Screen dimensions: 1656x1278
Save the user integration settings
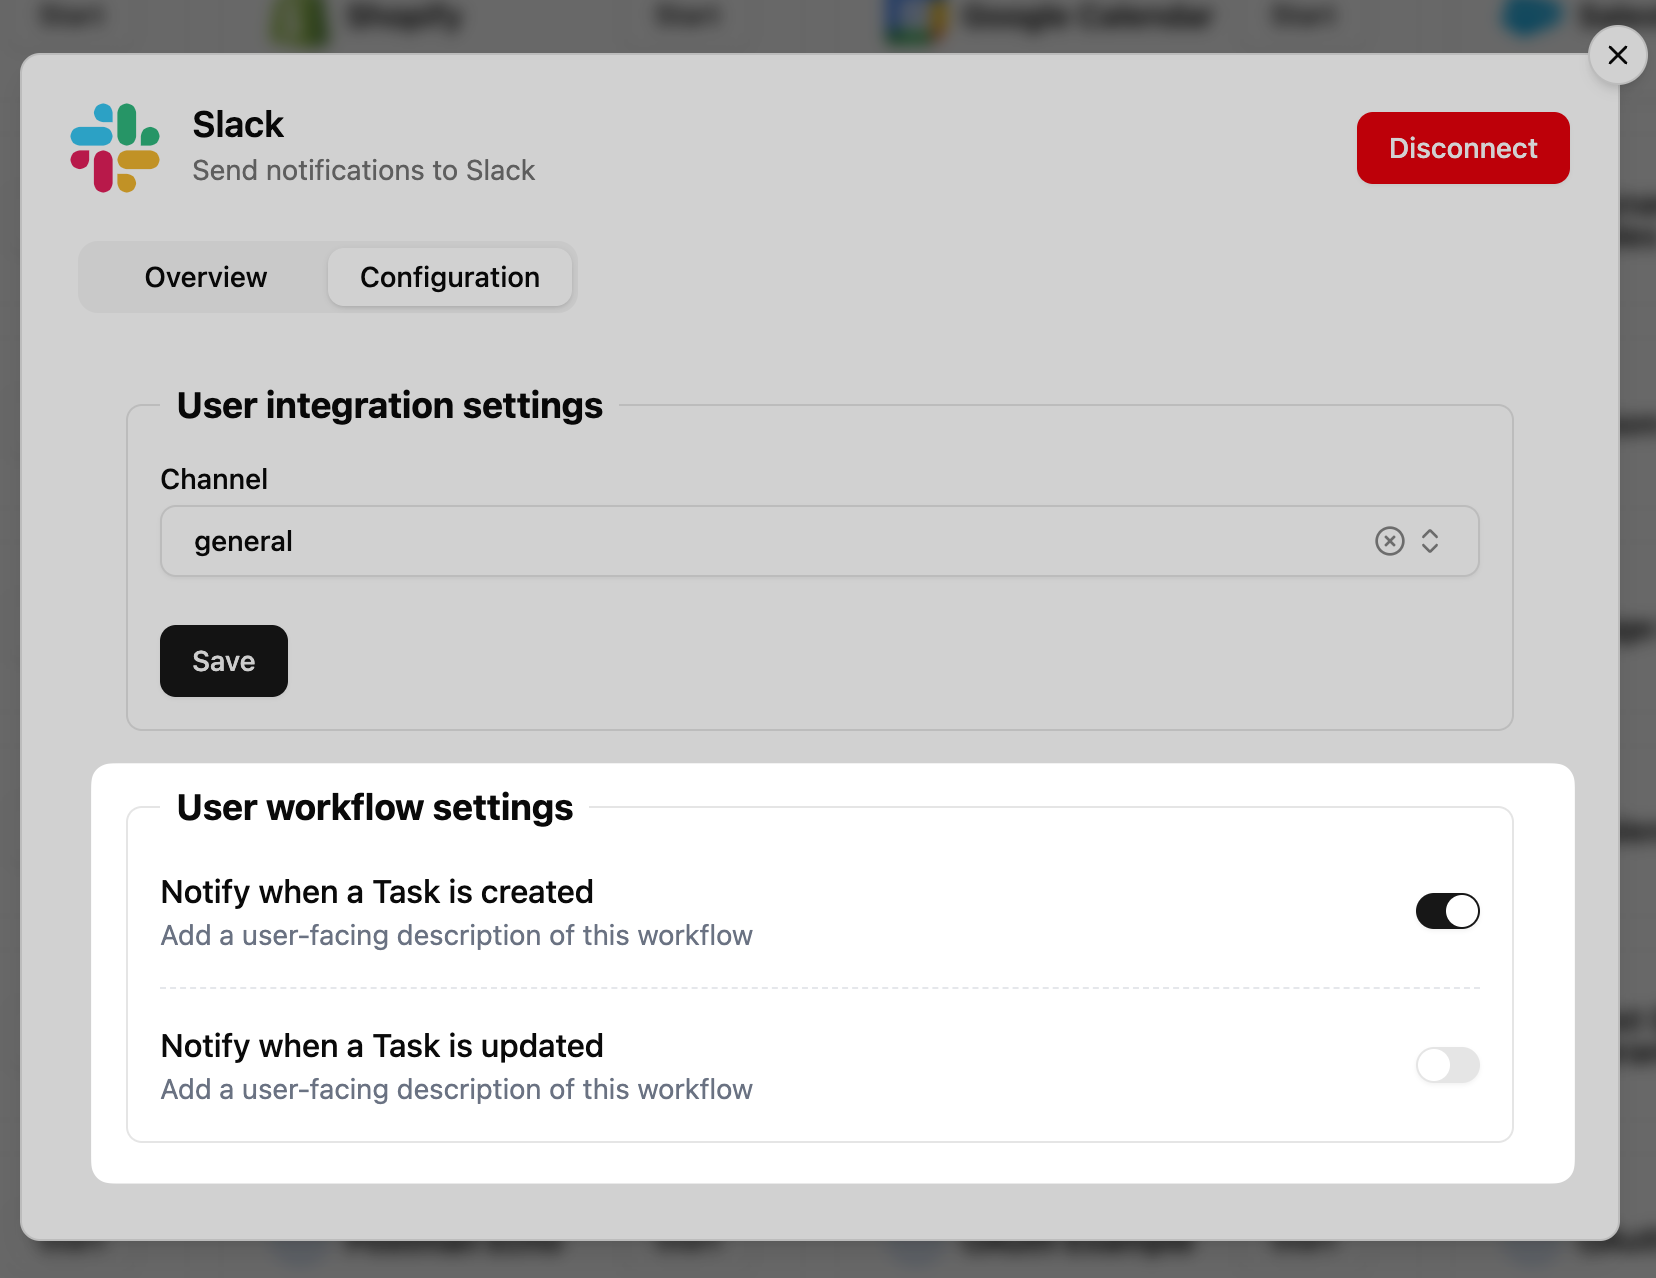coord(224,661)
